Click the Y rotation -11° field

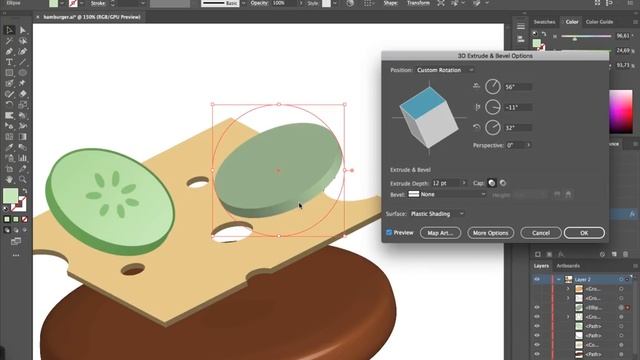[x=518, y=107]
